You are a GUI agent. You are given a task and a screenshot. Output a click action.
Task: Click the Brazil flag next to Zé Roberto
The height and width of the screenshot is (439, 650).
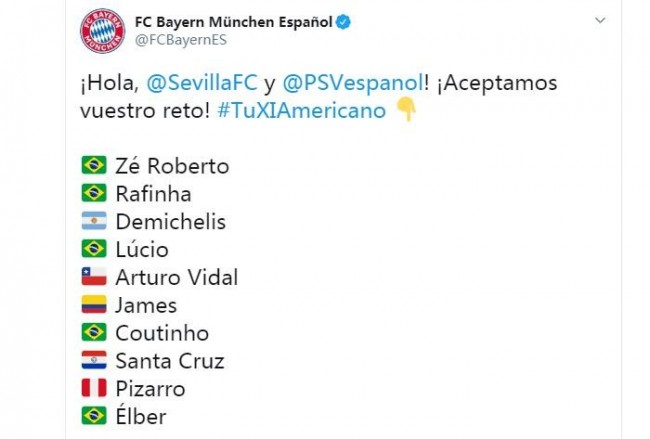pos(94,165)
